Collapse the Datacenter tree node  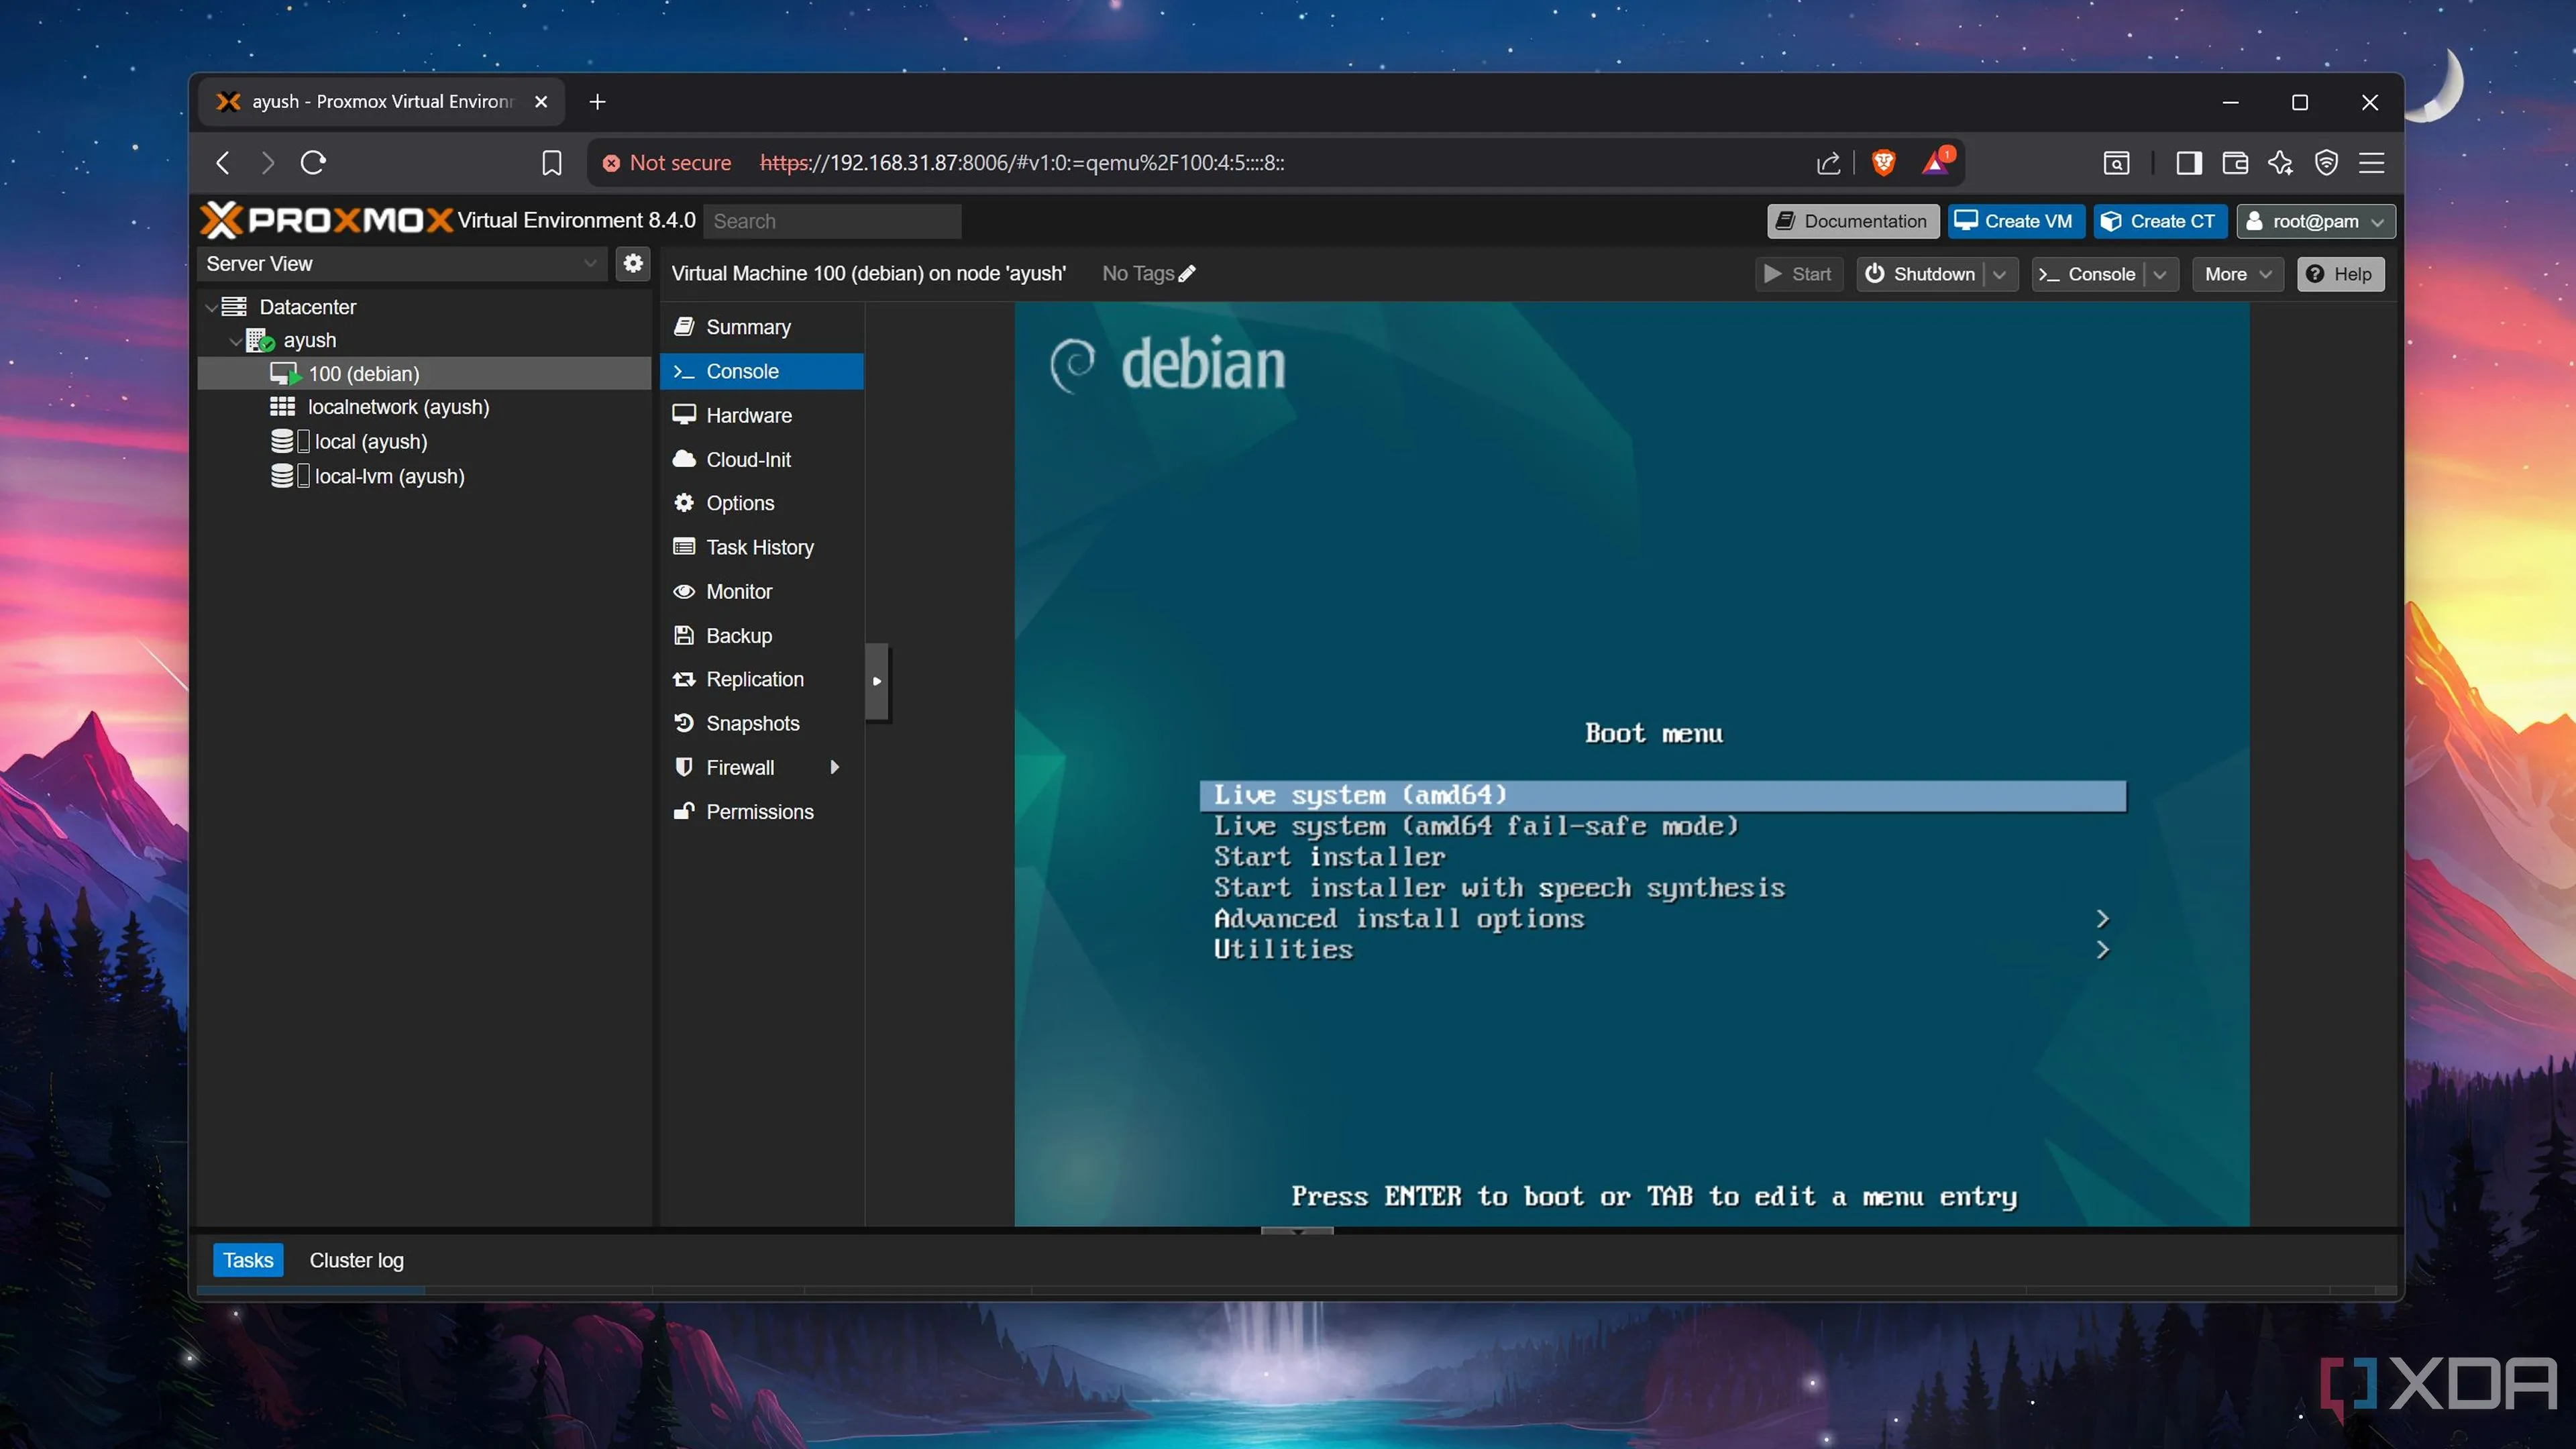(x=211, y=308)
